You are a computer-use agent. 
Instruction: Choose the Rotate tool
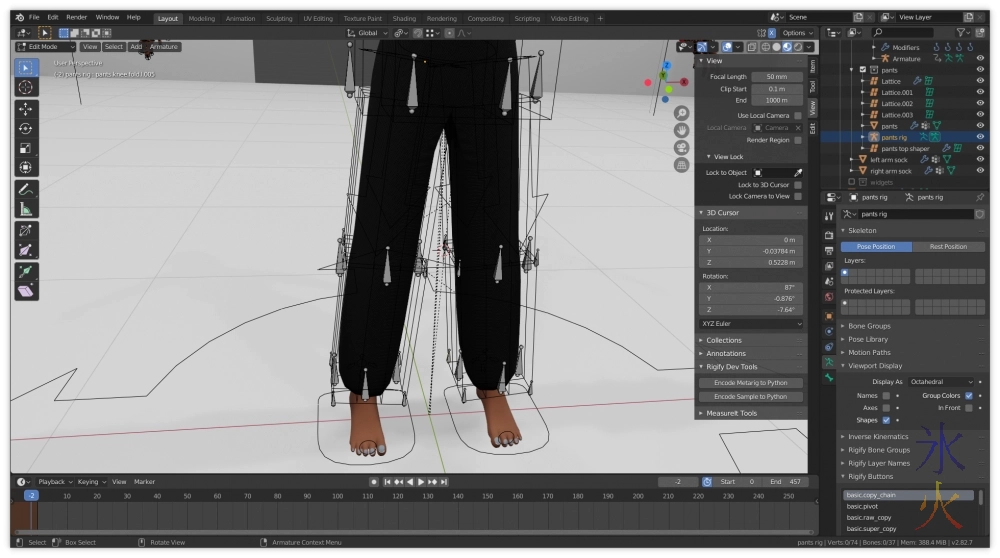click(26, 129)
